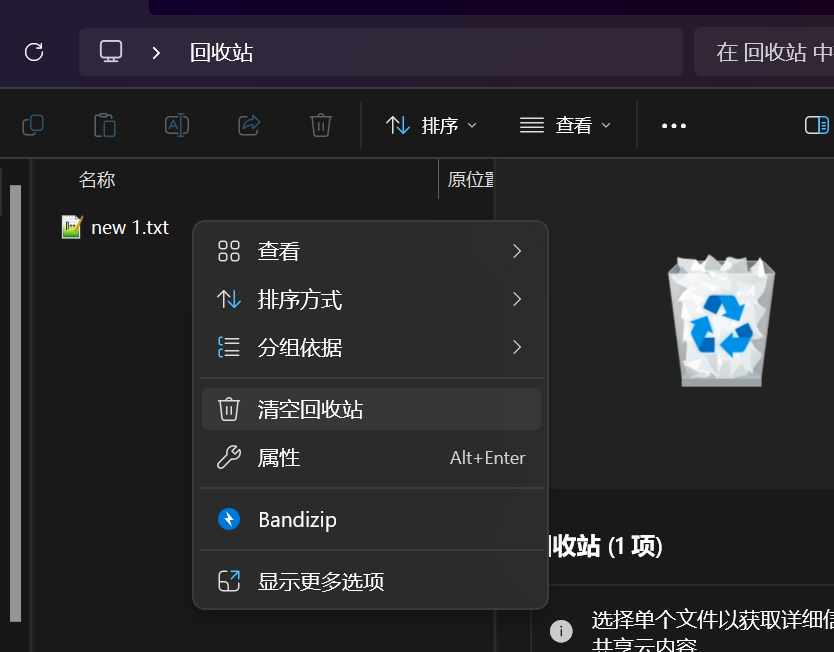Image resolution: width=834 pixels, height=652 pixels.
Task: Choose 清空回收站 from context menu
Action: [371, 409]
